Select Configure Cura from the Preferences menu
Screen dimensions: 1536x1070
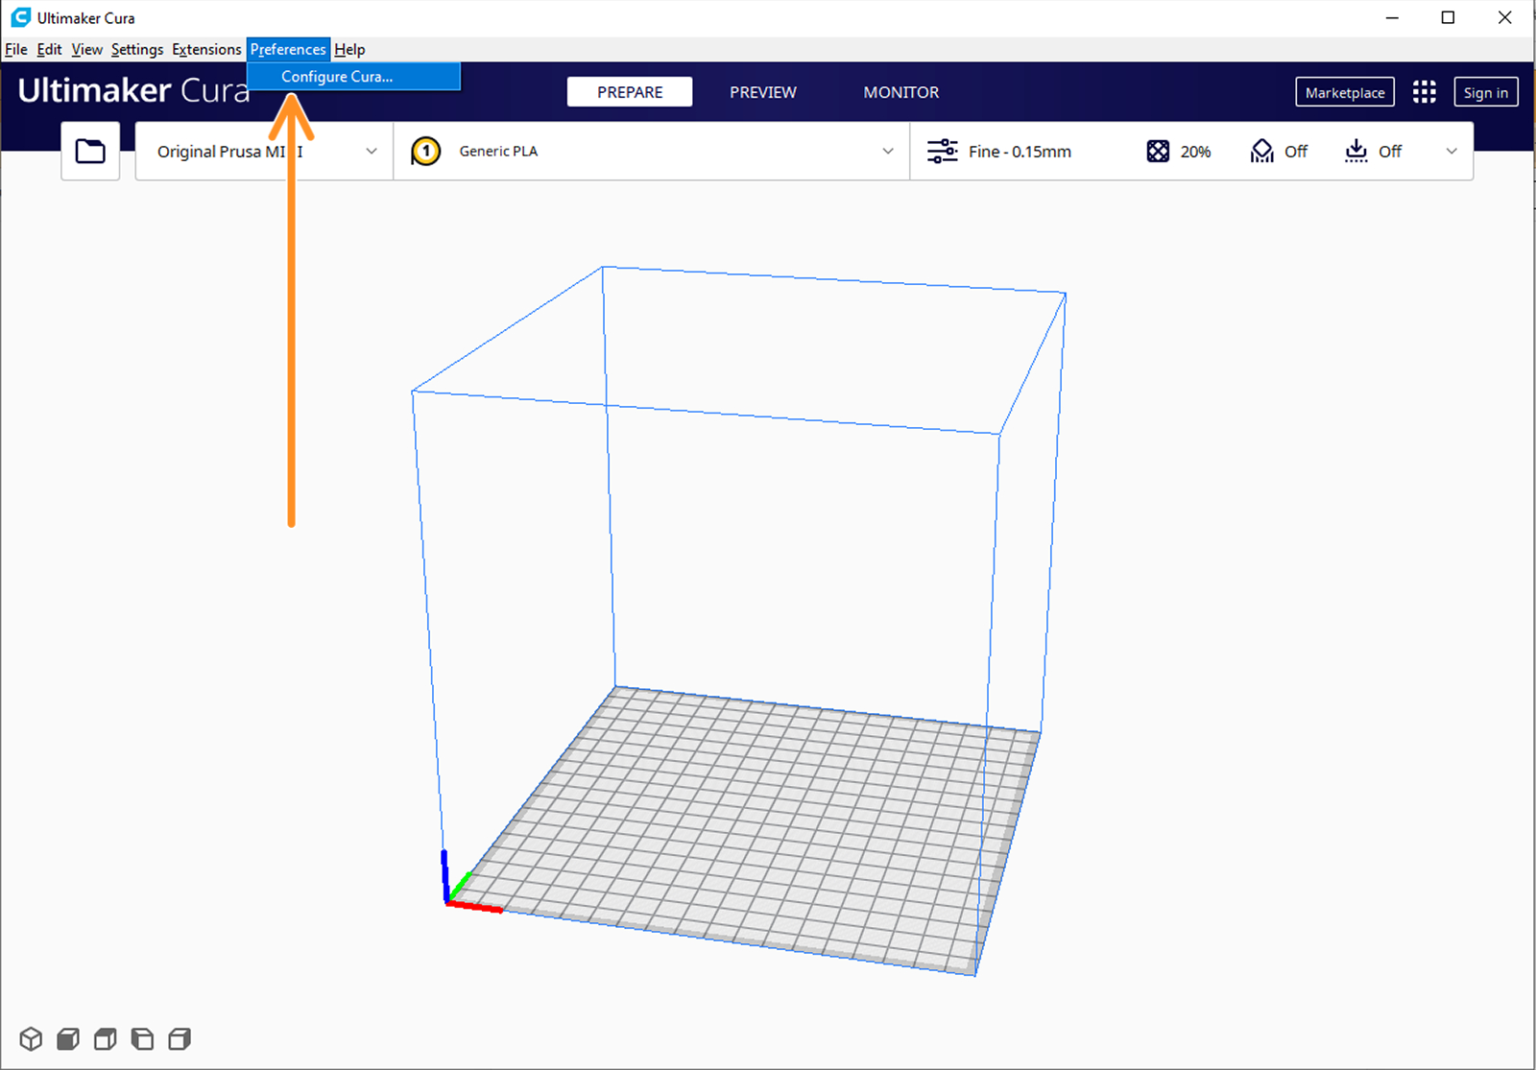point(337,76)
